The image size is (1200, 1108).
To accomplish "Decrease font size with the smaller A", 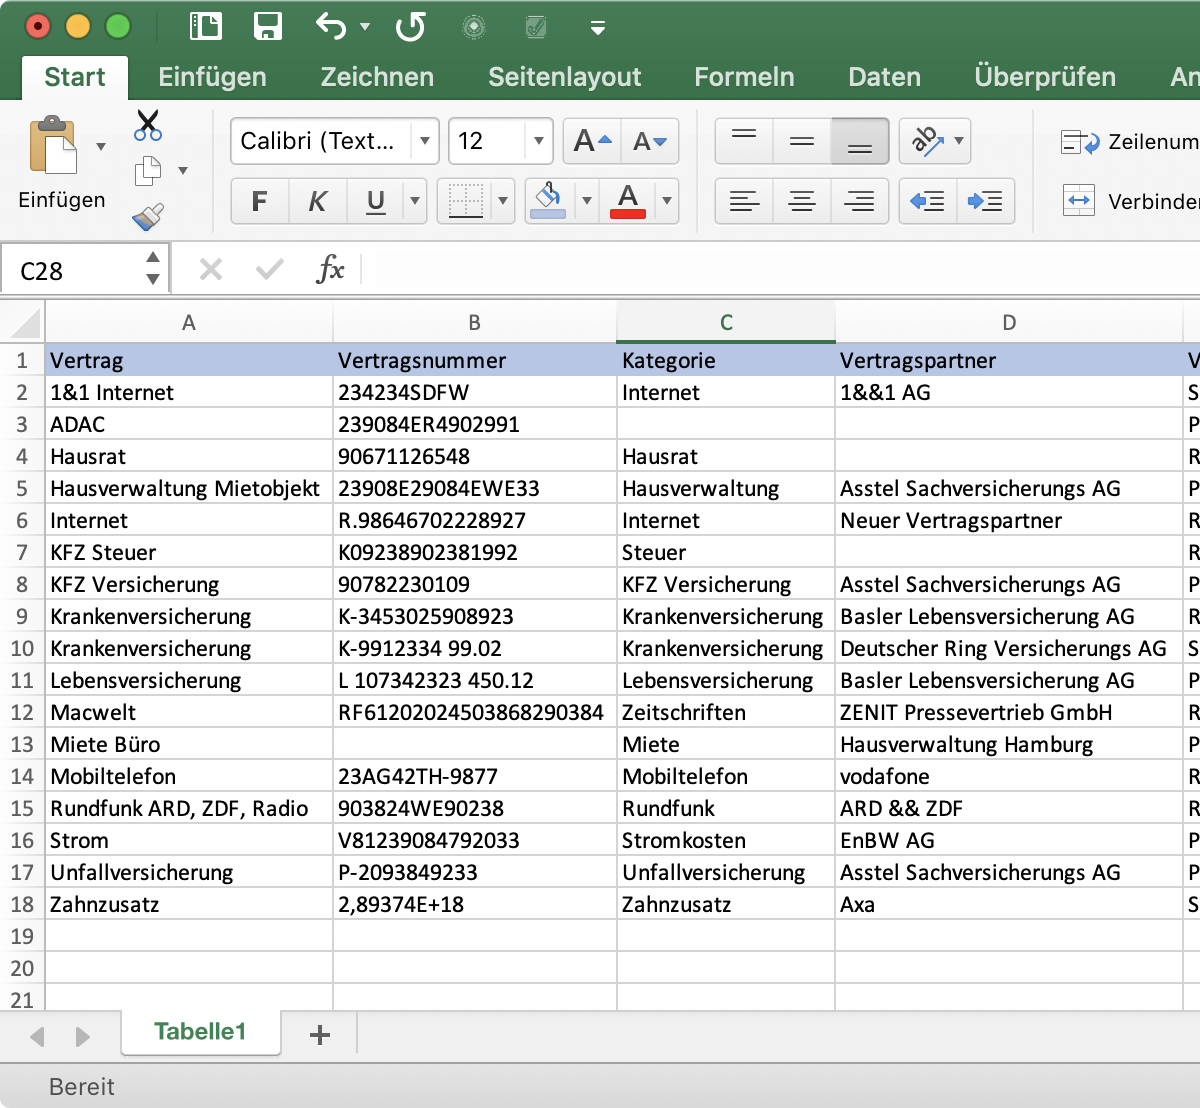I will coord(650,141).
